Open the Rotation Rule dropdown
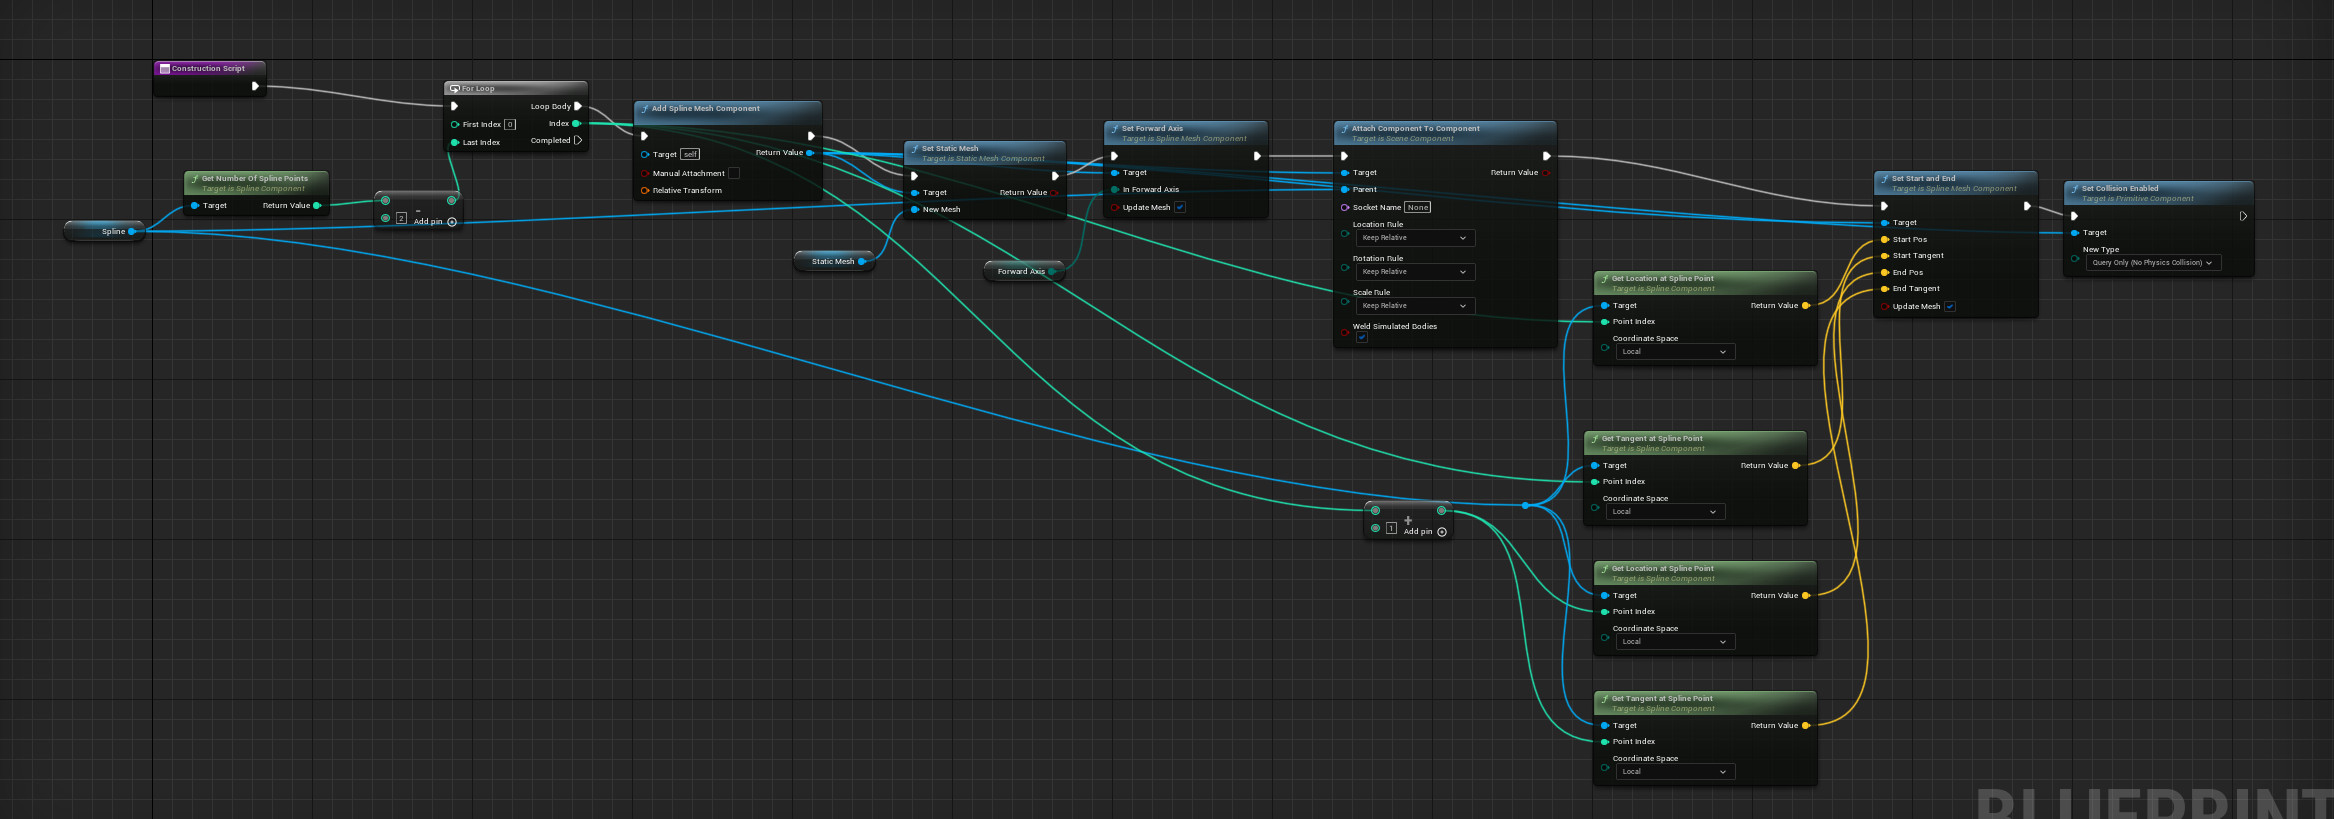This screenshot has height=819, width=2334. click(1414, 272)
